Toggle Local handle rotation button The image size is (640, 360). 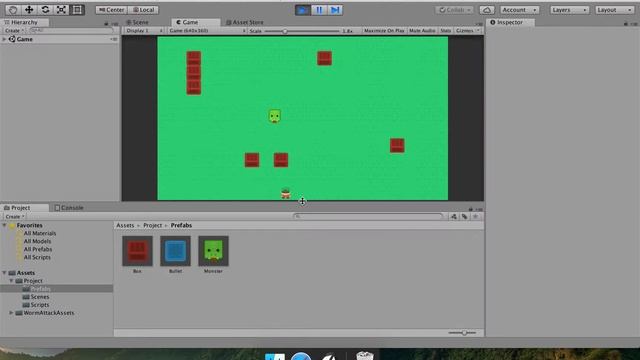143,10
